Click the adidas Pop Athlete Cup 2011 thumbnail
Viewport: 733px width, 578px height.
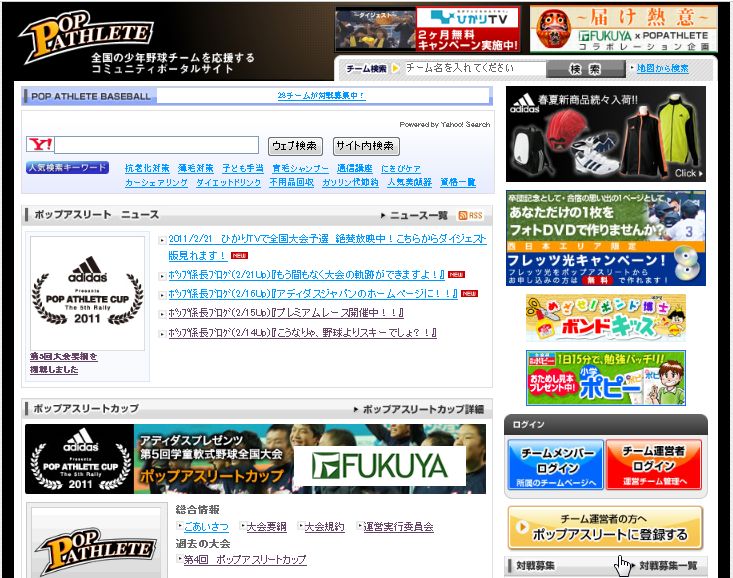(87, 293)
